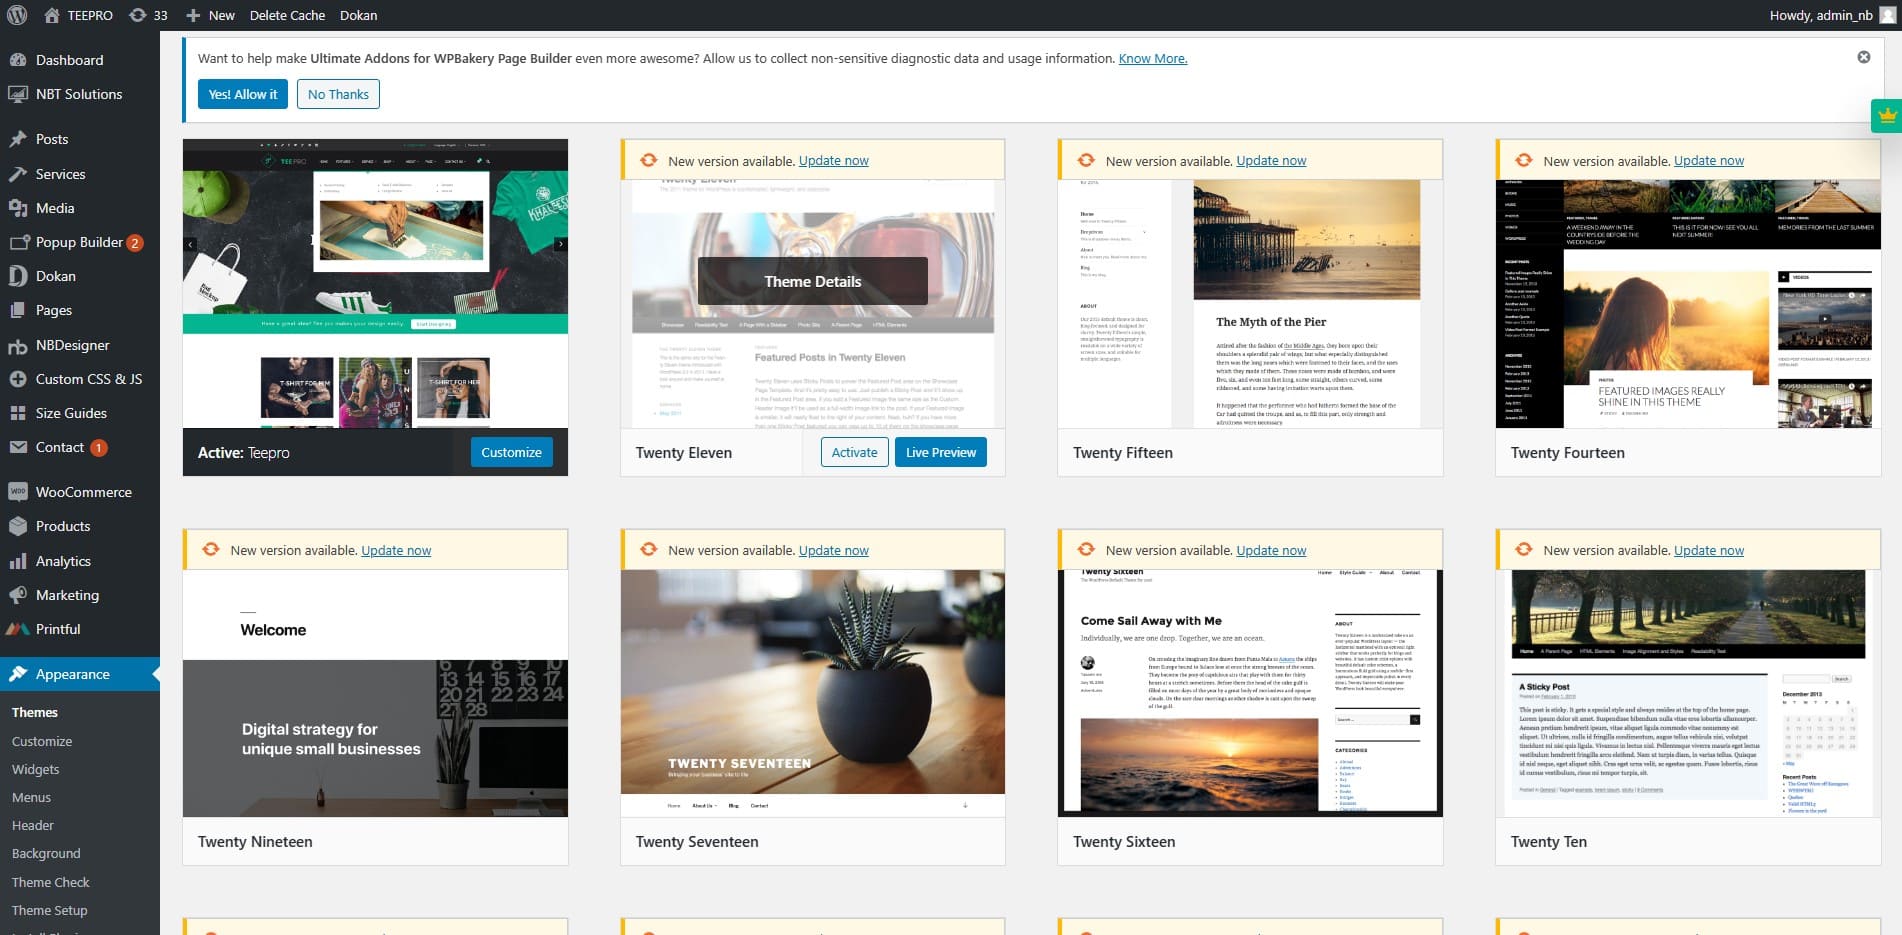Expand the + New admin bar menu

click(x=210, y=15)
